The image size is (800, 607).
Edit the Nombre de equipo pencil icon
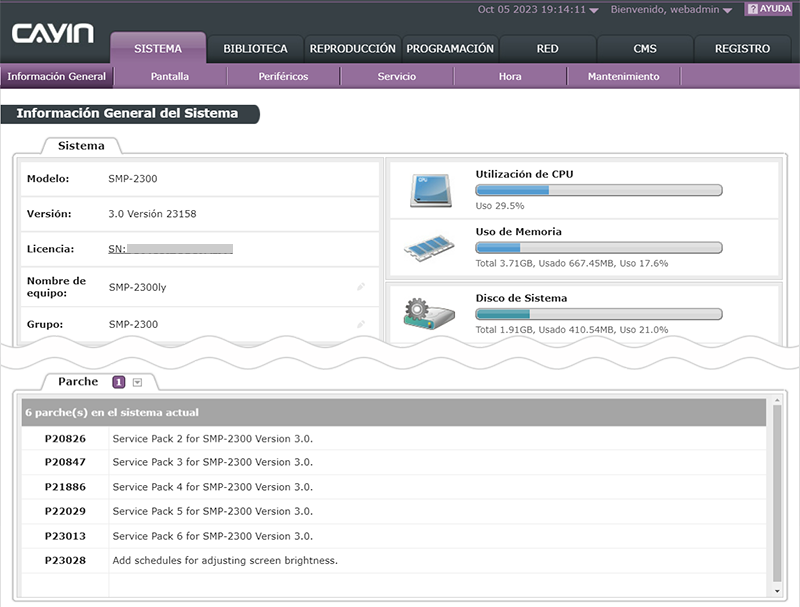click(x=361, y=287)
